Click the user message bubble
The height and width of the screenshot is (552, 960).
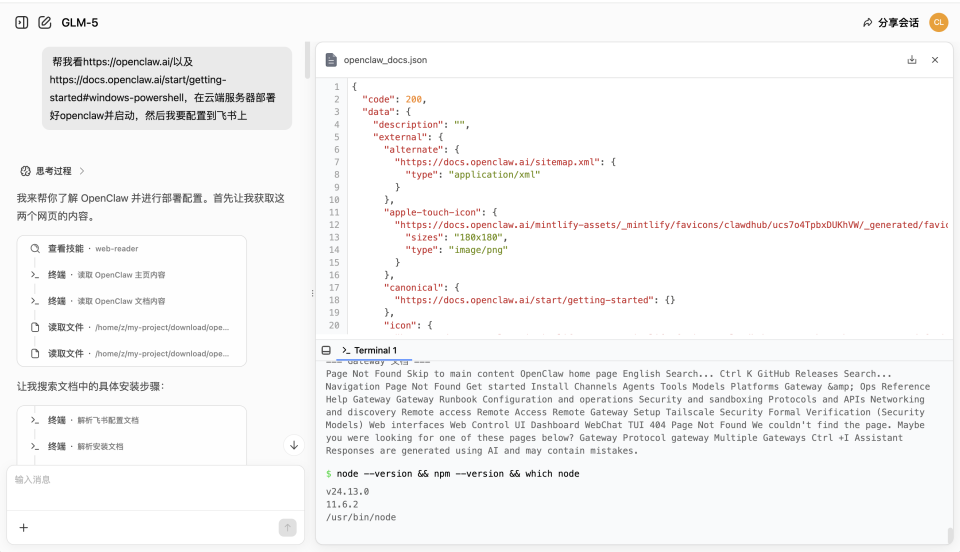click(x=167, y=88)
